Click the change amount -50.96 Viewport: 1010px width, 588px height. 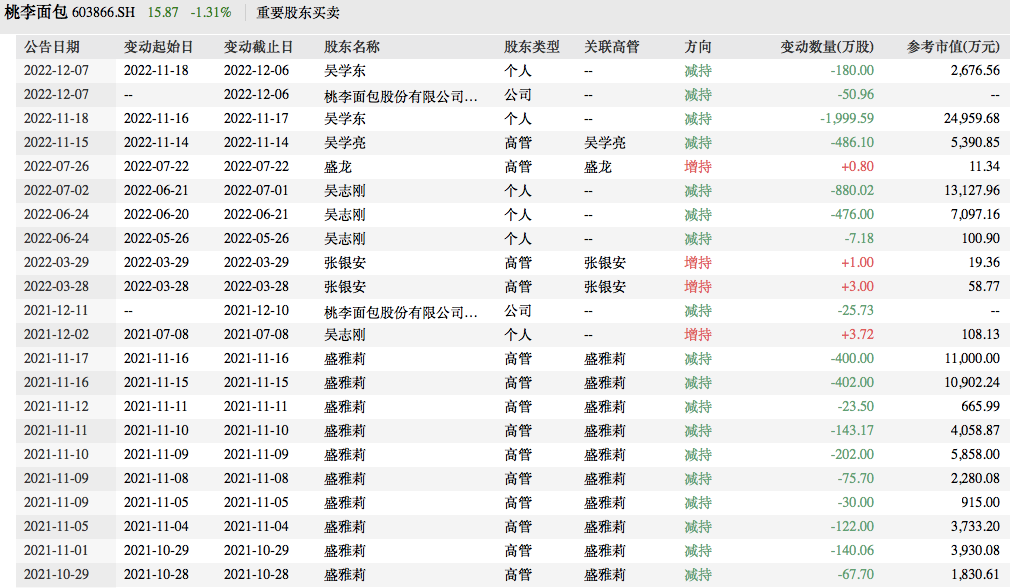(855, 95)
